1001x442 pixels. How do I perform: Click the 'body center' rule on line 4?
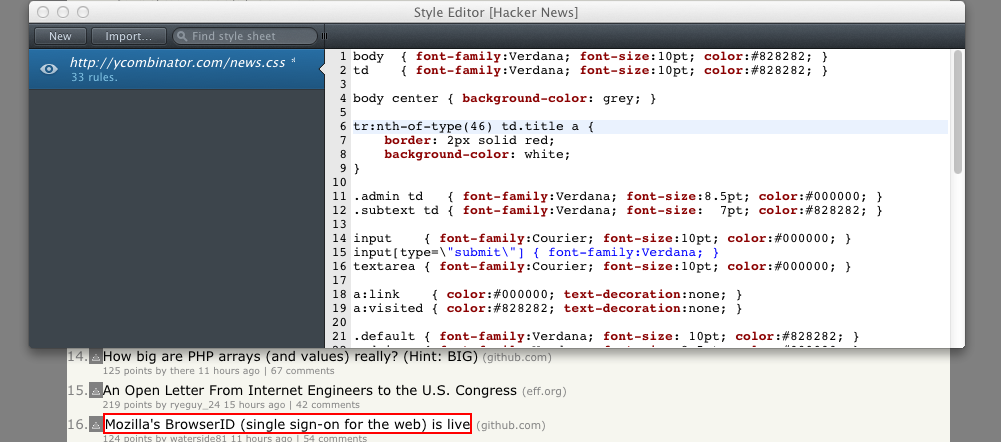[x=504, y=98]
